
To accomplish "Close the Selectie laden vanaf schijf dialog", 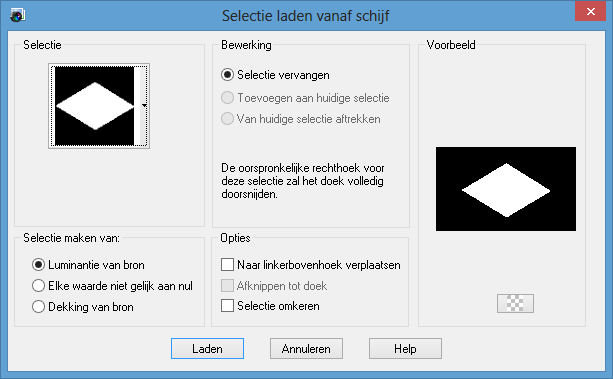I will (x=590, y=12).
